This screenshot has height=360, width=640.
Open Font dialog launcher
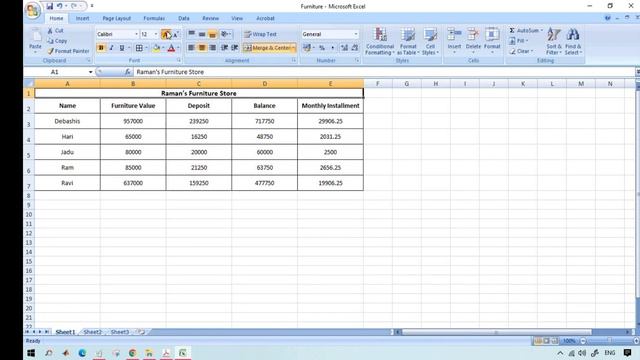[179, 60]
